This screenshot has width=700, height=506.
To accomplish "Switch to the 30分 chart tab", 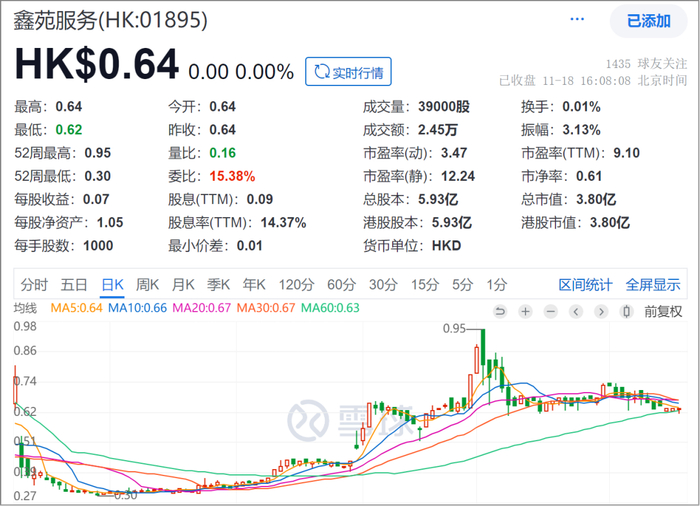I will [x=383, y=284].
